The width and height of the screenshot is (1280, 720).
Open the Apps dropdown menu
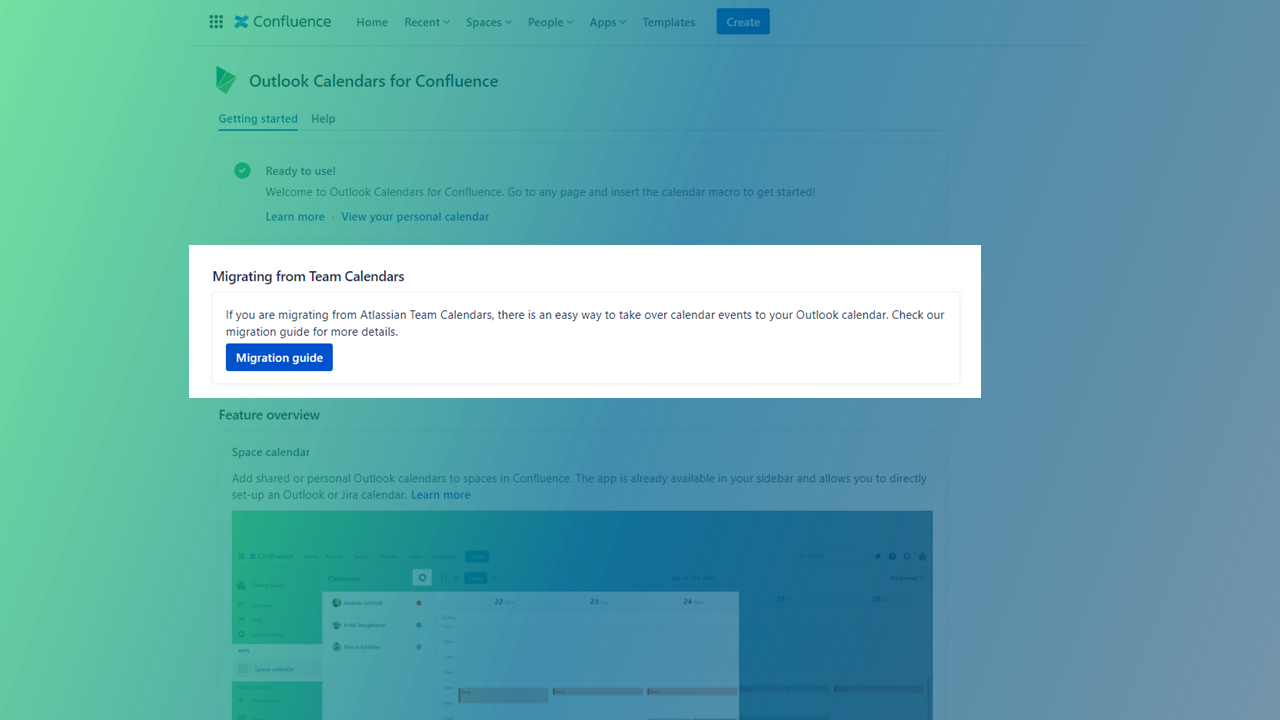607,22
